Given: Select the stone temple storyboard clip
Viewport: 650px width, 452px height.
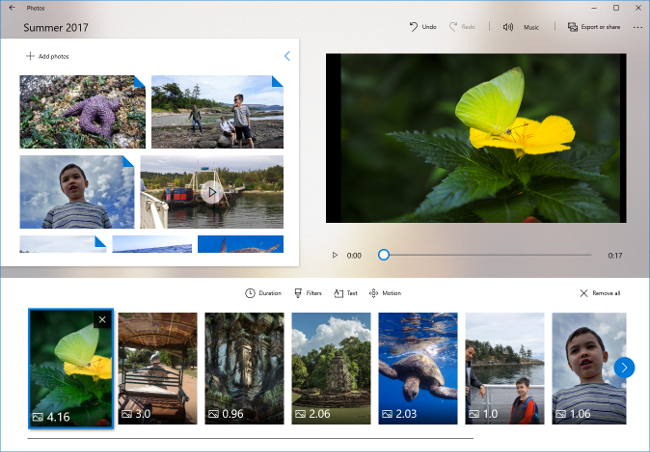Looking at the screenshot, I should [331, 368].
